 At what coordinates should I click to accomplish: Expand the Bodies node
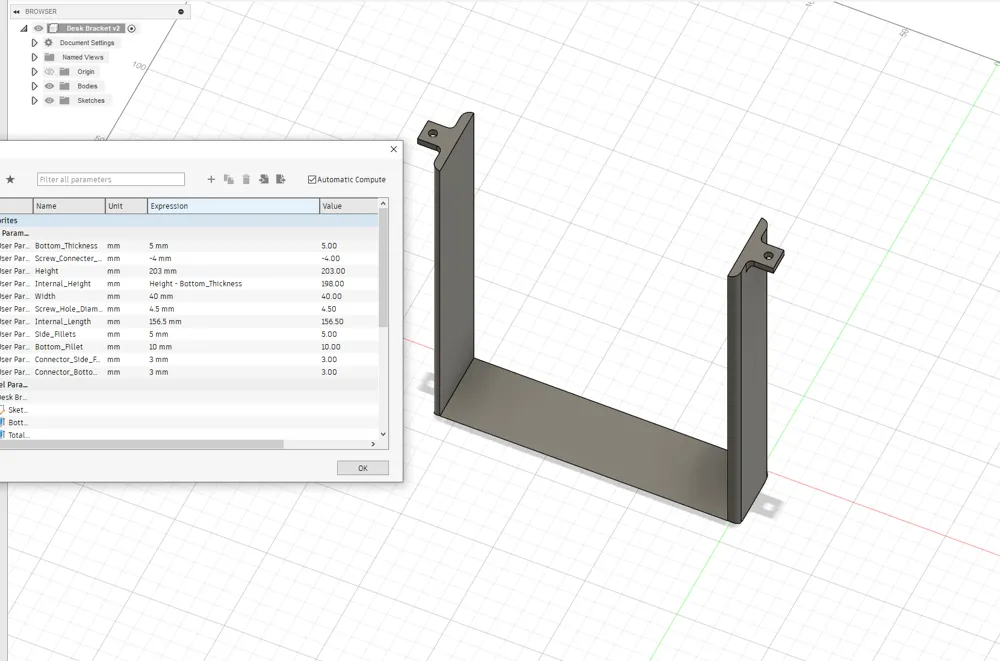pyautogui.click(x=34, y=85)
